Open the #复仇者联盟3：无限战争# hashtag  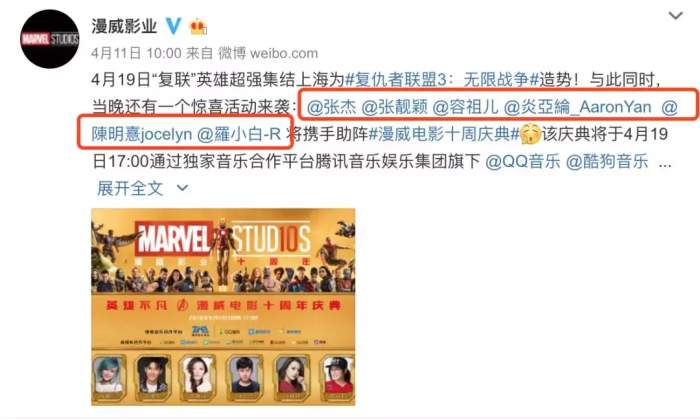click(442, 80)
